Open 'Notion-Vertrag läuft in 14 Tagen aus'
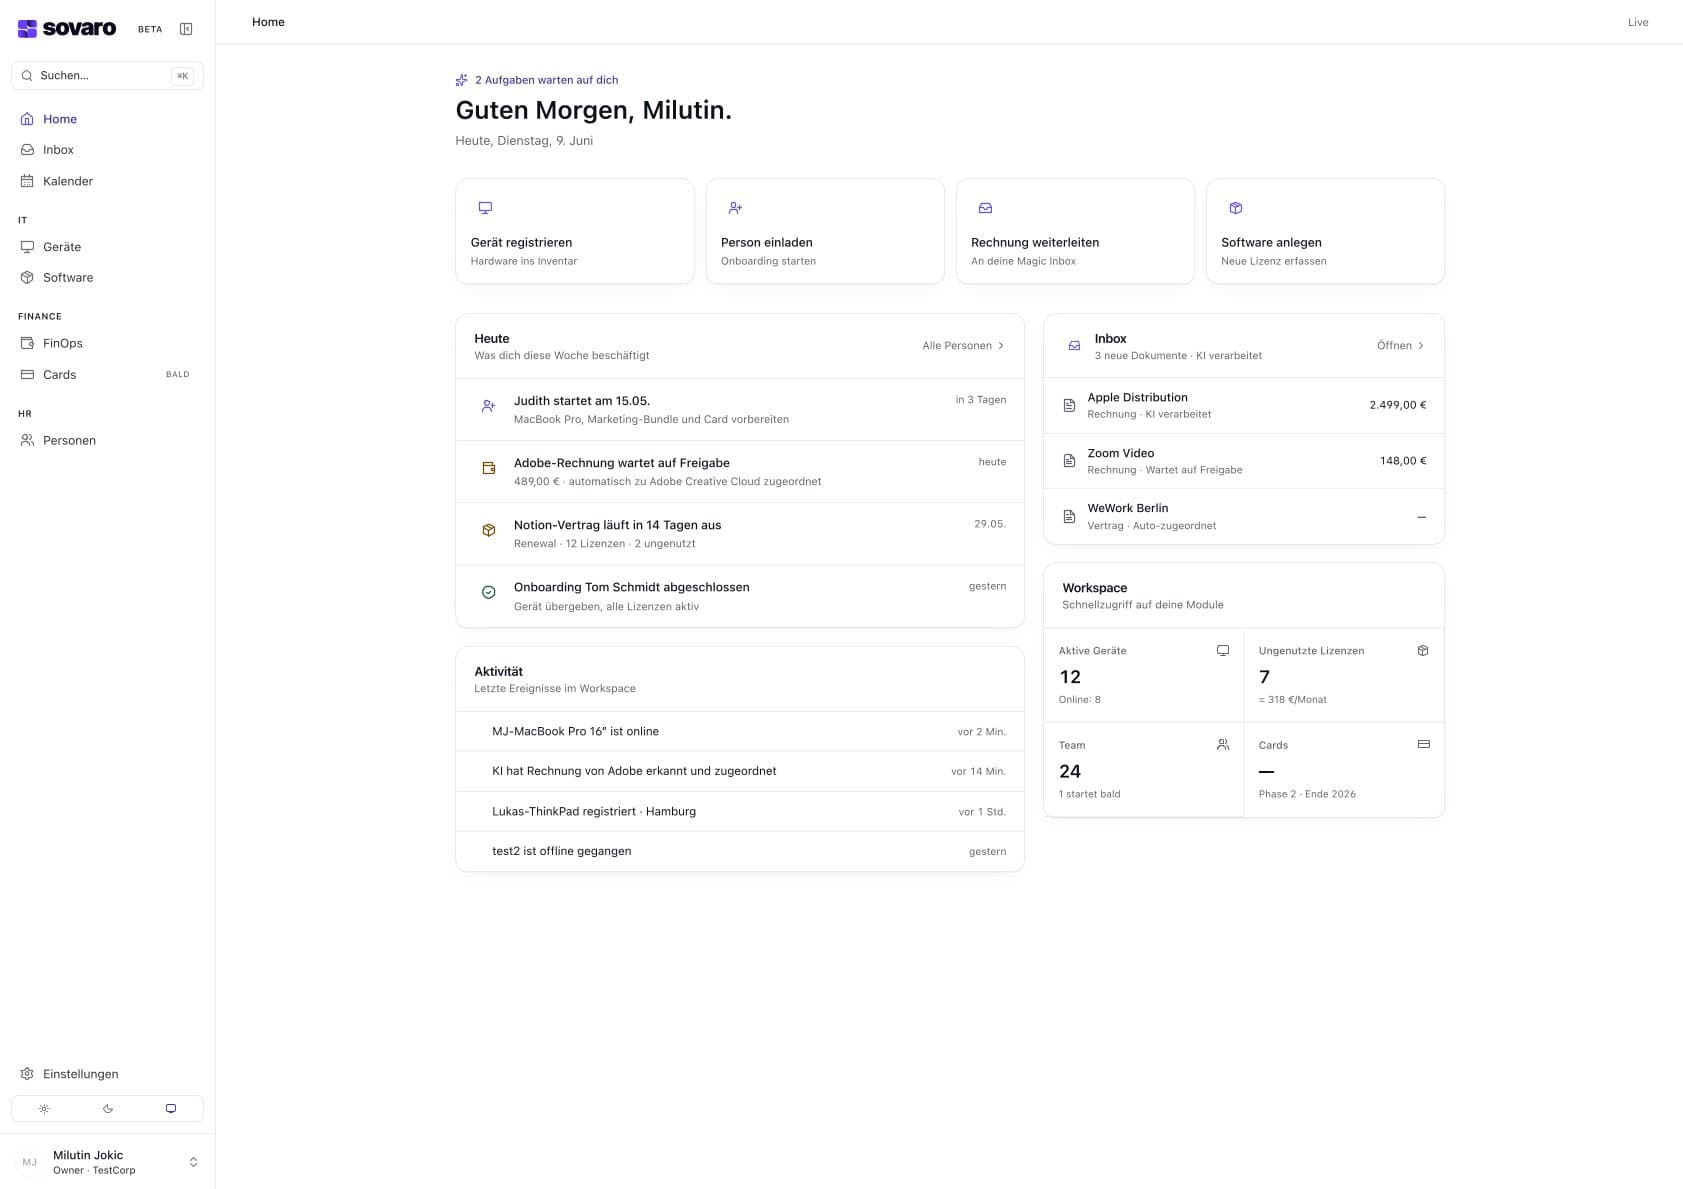 pos(740,534)
